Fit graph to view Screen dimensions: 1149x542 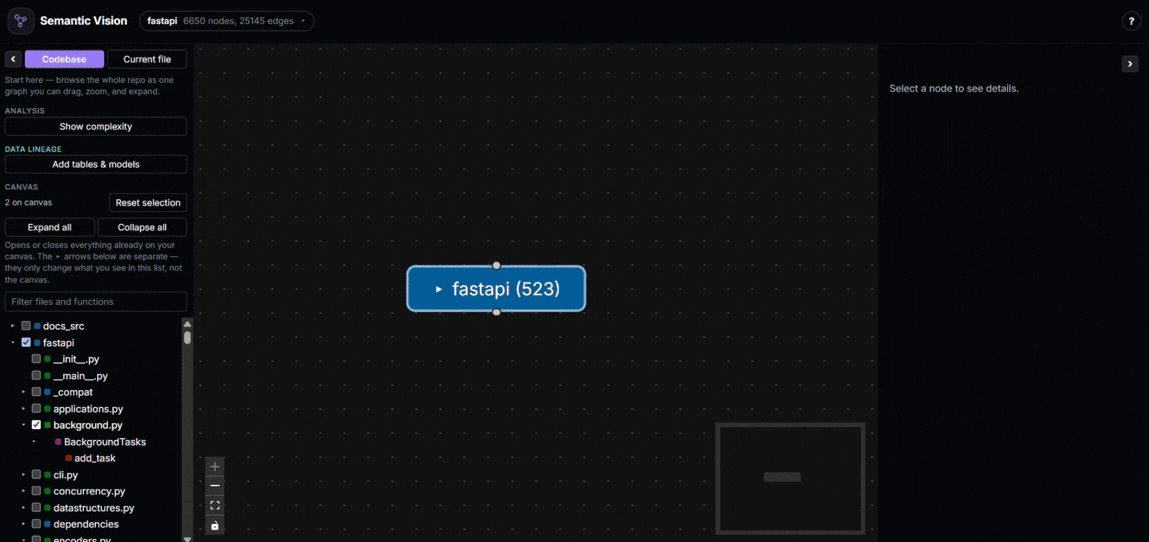(x=215, y=505)
